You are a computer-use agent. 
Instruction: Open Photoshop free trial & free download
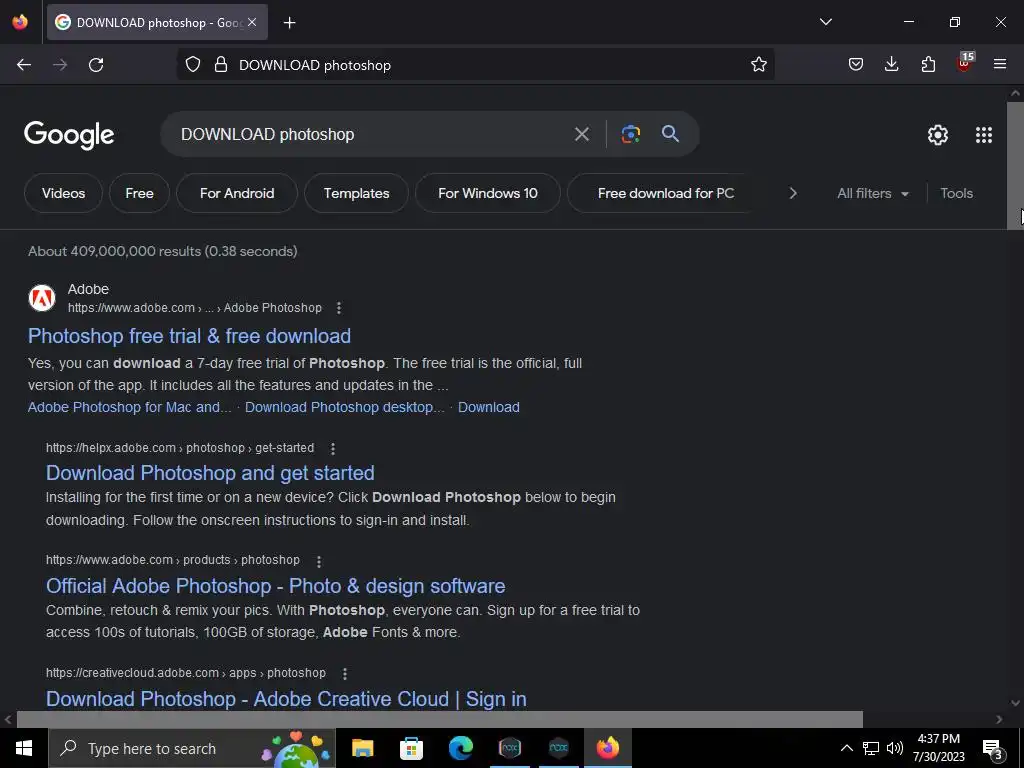click(189, 336)
